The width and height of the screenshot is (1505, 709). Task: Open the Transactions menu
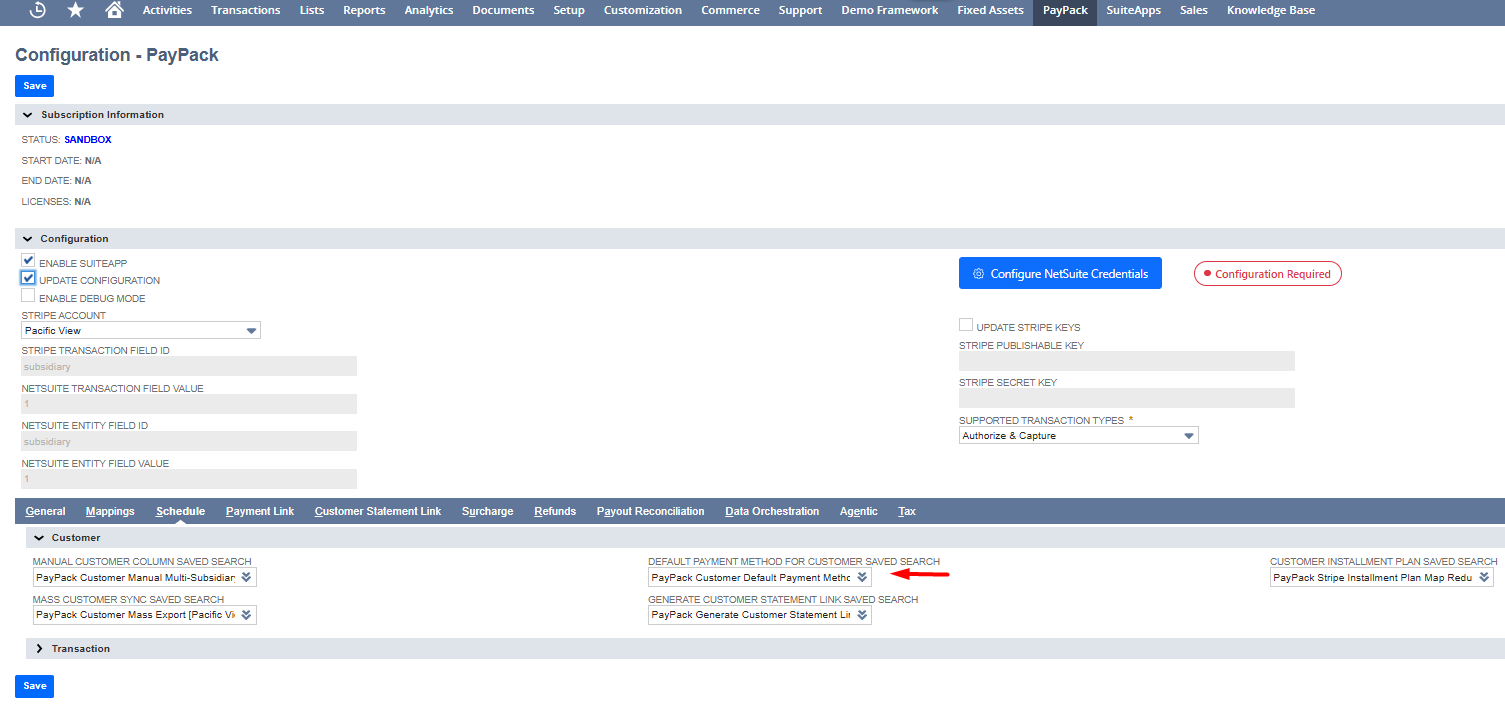(246, 10)
